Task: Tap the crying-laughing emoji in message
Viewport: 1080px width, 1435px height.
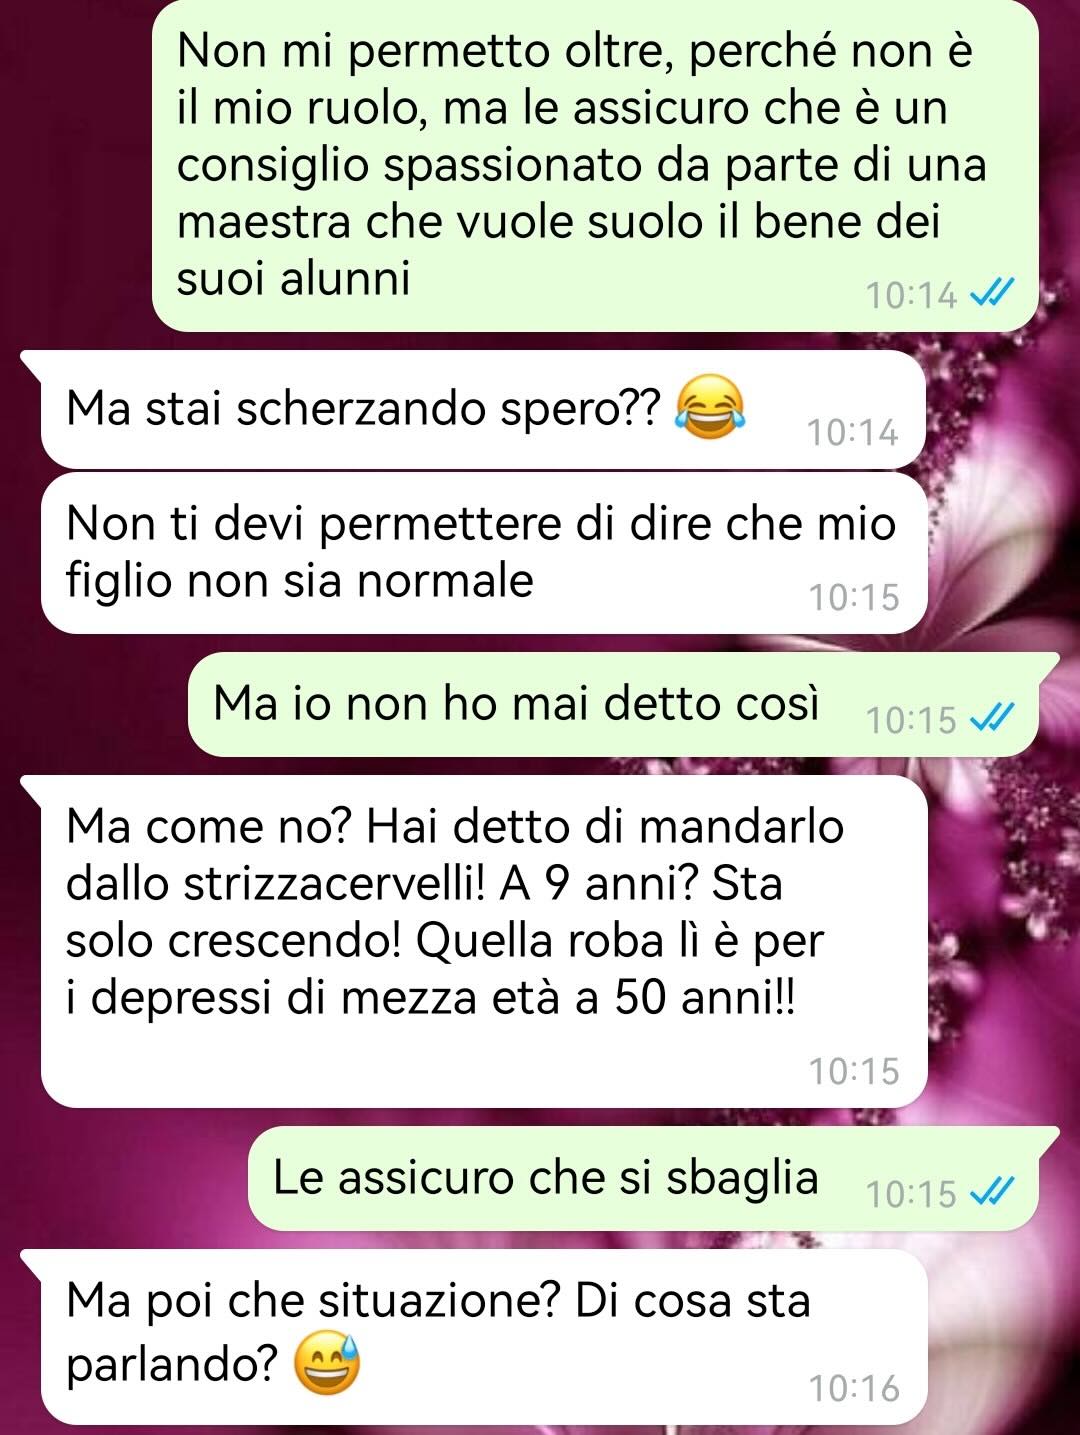Action: pyautogui.click(x=711, y=406)
